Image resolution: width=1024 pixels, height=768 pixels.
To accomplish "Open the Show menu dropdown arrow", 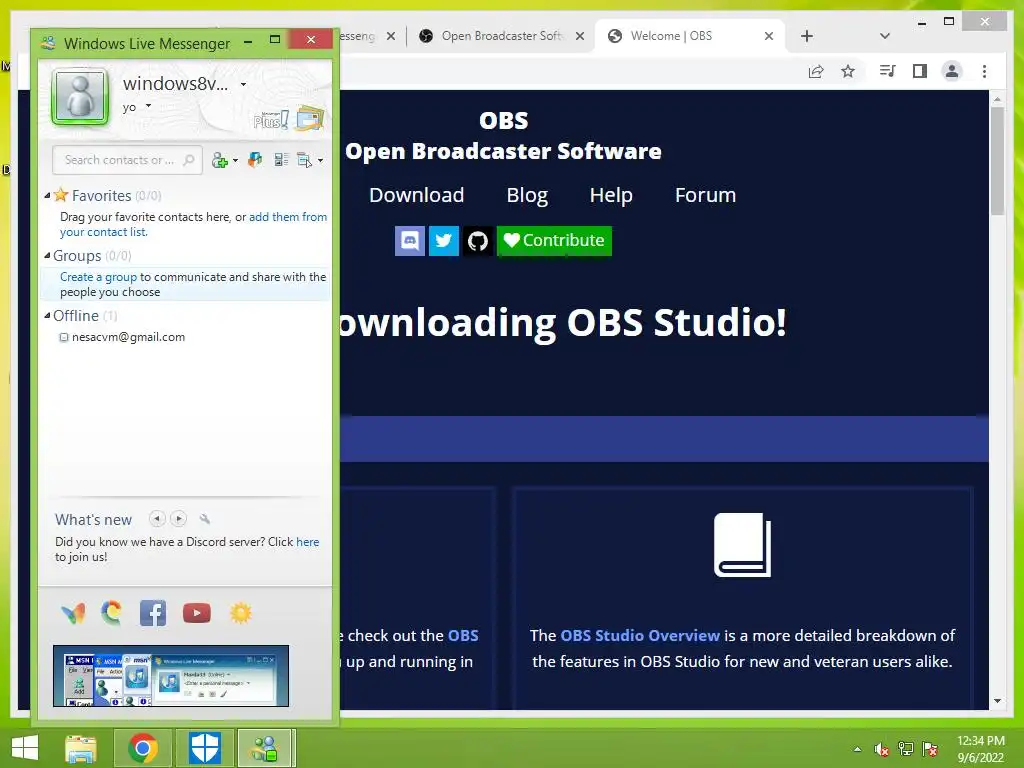I will (x=320, y=161).
